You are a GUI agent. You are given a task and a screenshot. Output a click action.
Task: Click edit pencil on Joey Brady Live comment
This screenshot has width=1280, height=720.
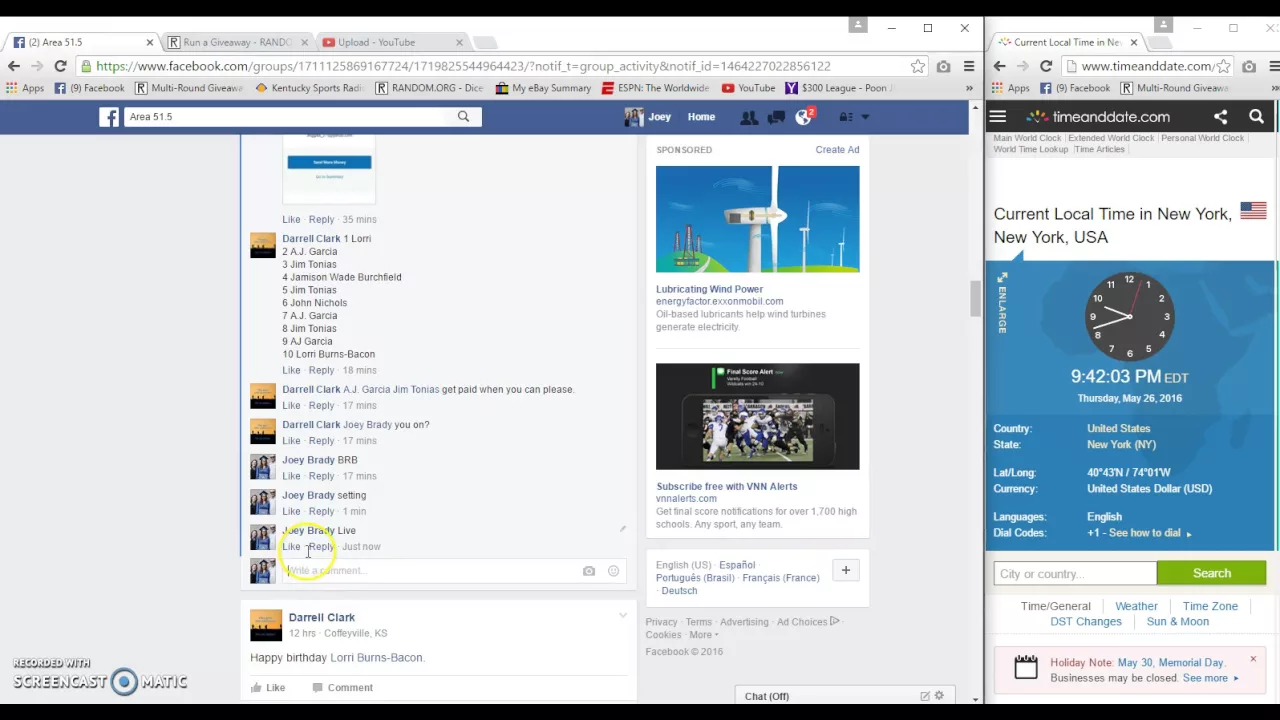[622, 529]
